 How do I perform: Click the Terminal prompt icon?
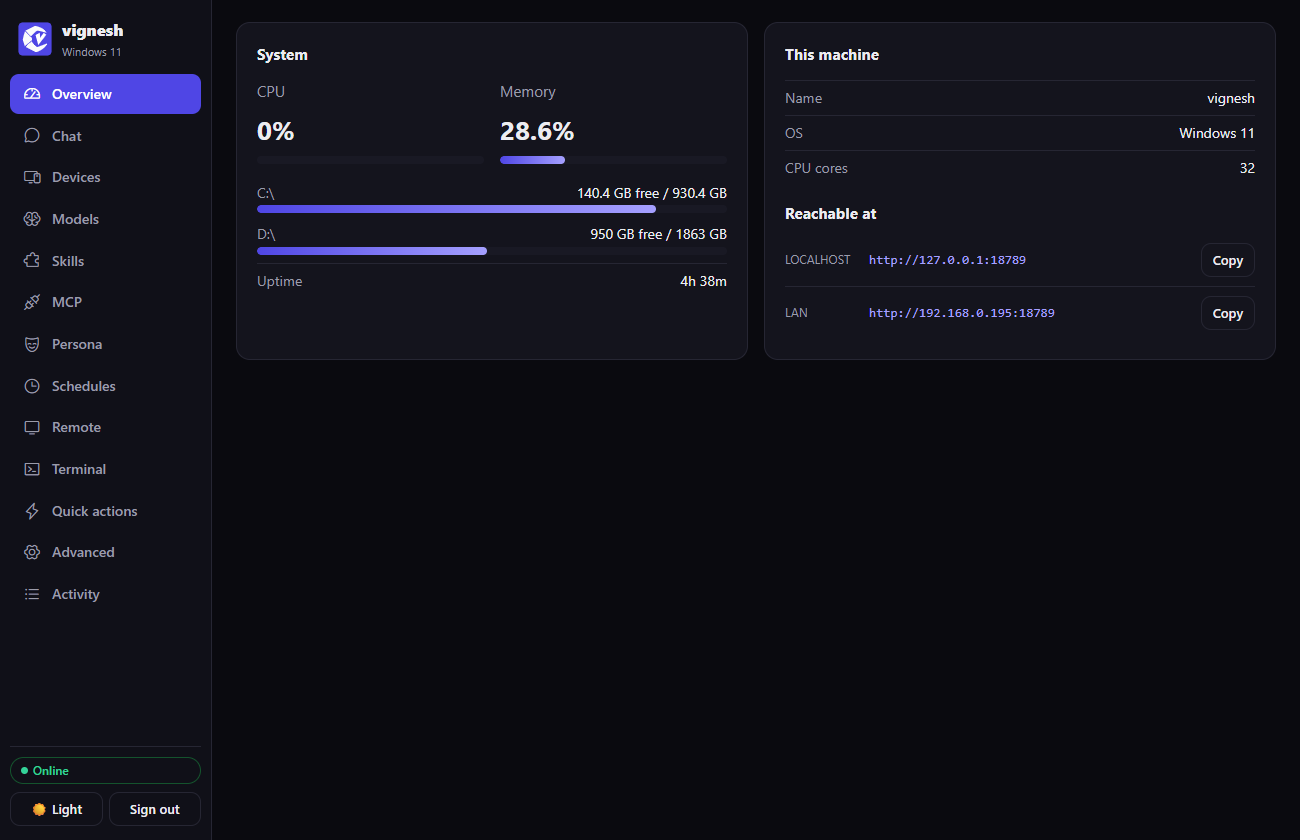[32, 469]
